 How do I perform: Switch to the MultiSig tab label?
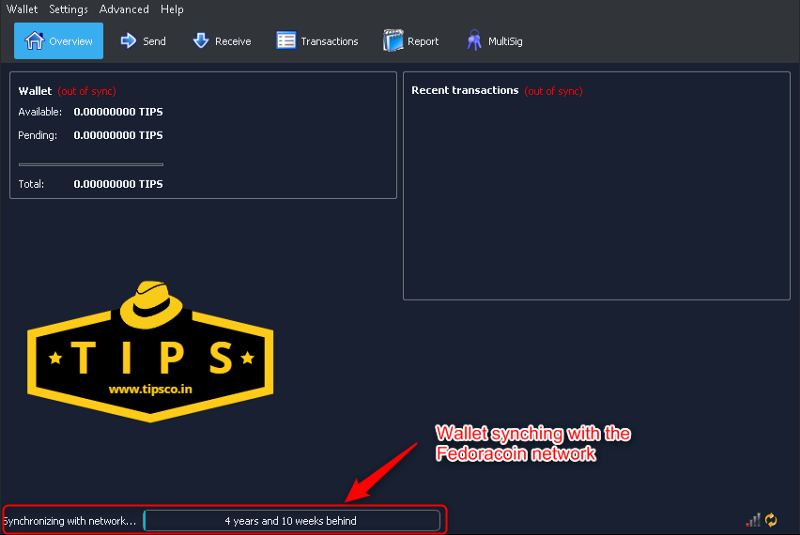505,41
